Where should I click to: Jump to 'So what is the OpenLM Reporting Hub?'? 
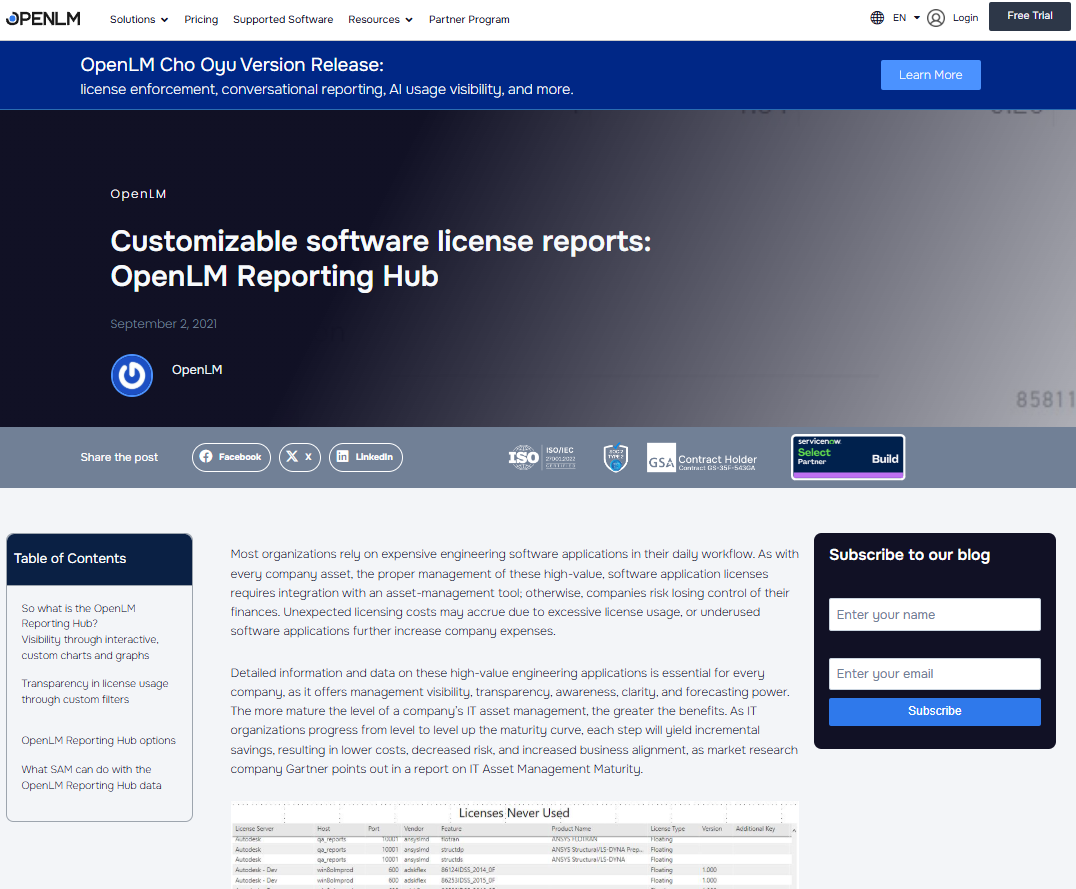78,616
